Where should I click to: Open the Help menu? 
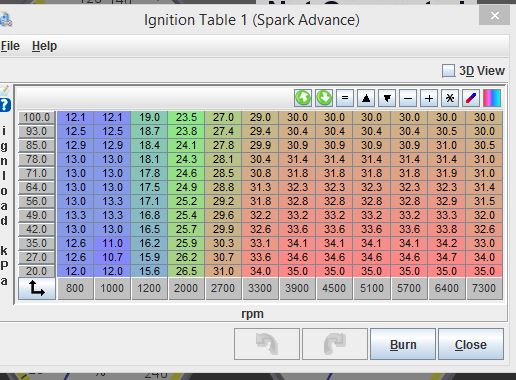(x=44, y=46)
